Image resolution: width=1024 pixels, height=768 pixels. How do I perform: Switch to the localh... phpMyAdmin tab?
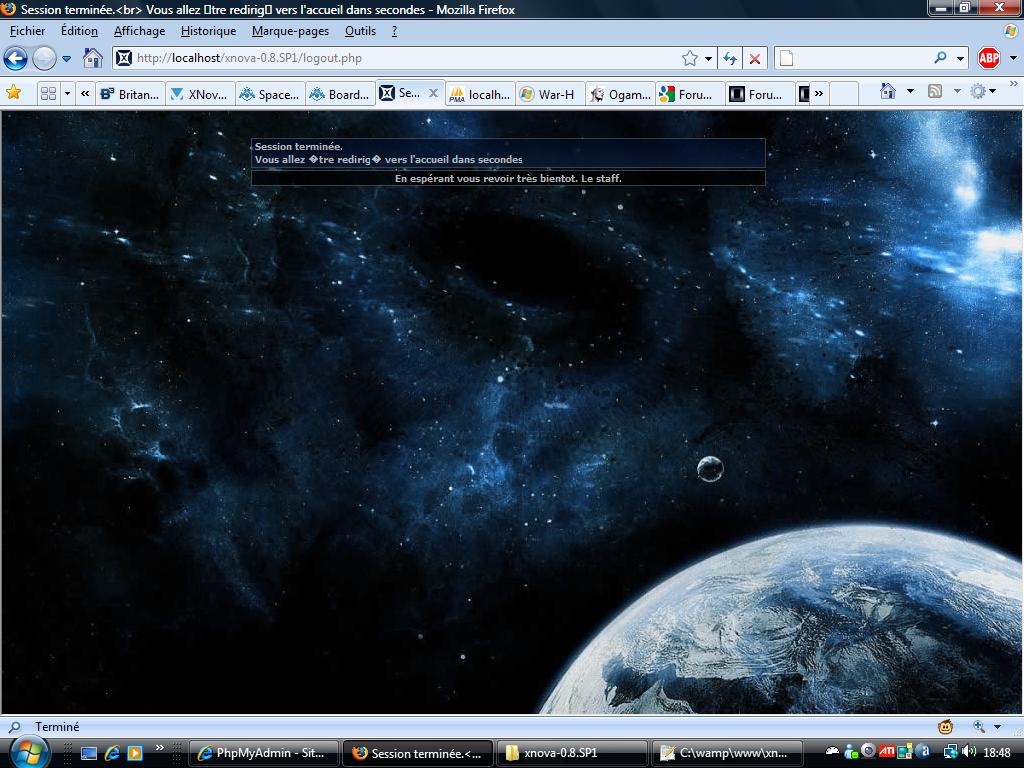tap(480, 94)
